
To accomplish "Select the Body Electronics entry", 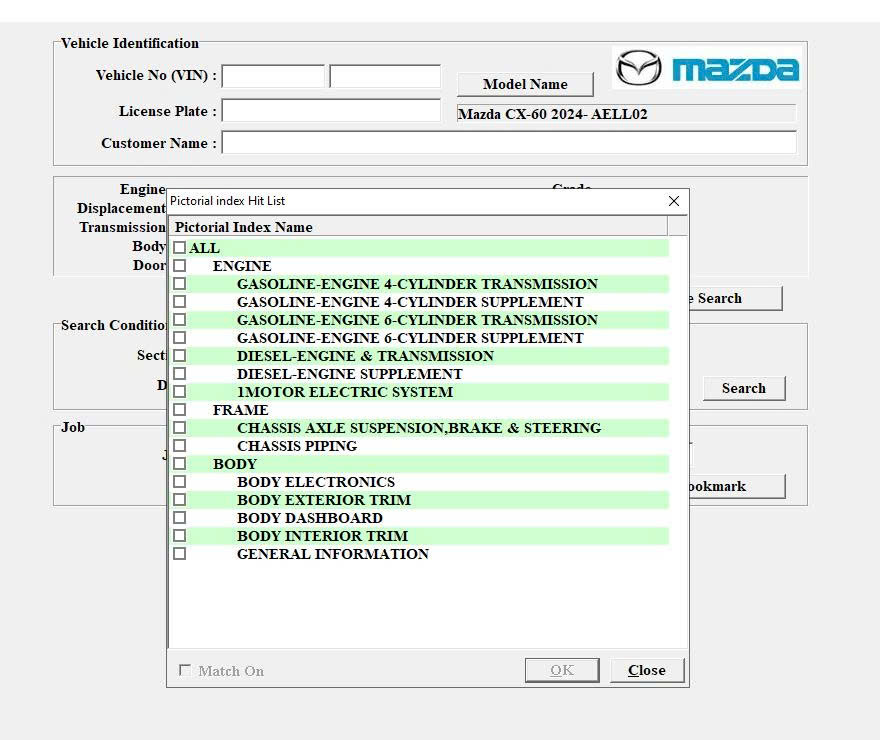I will tap(316, 482).
